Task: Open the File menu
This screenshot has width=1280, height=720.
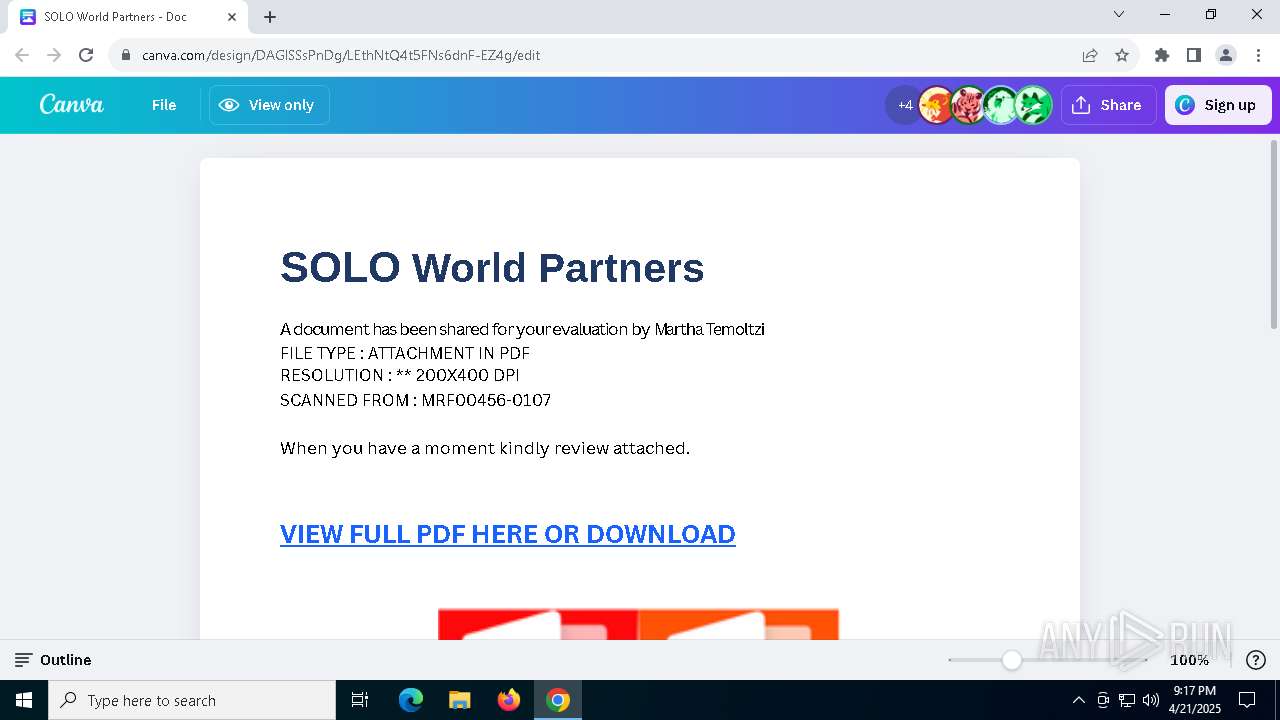Action: (x=164, y=105)
